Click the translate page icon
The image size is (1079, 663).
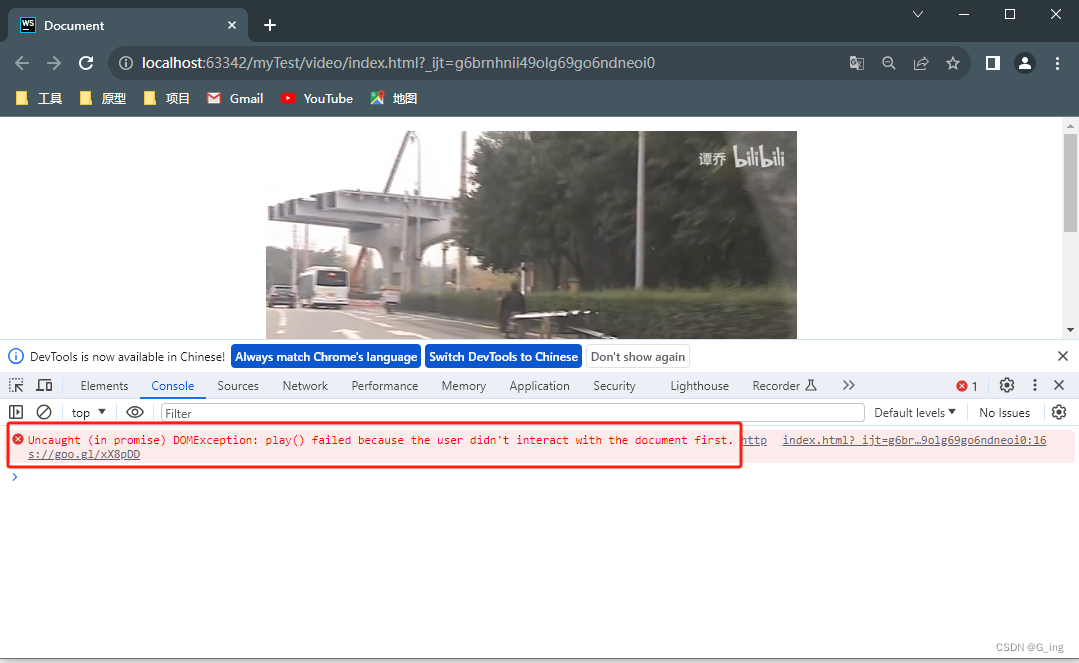tap(857, 63)
